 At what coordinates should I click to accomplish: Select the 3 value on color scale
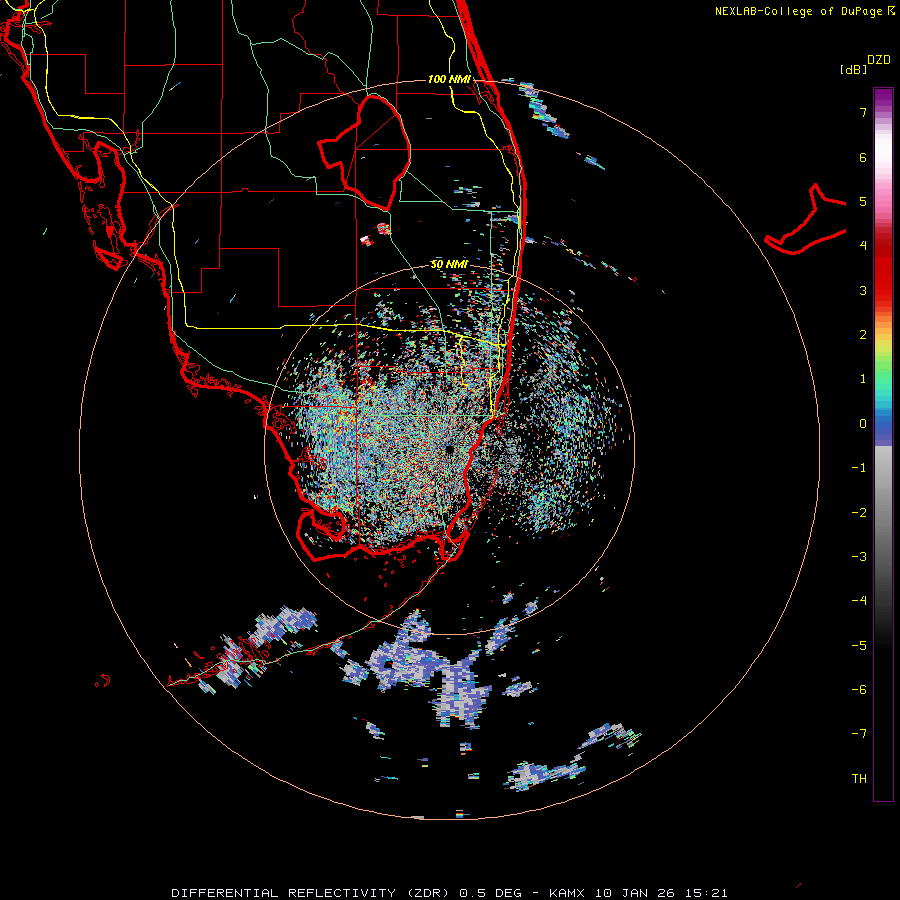tap(863, 290)
